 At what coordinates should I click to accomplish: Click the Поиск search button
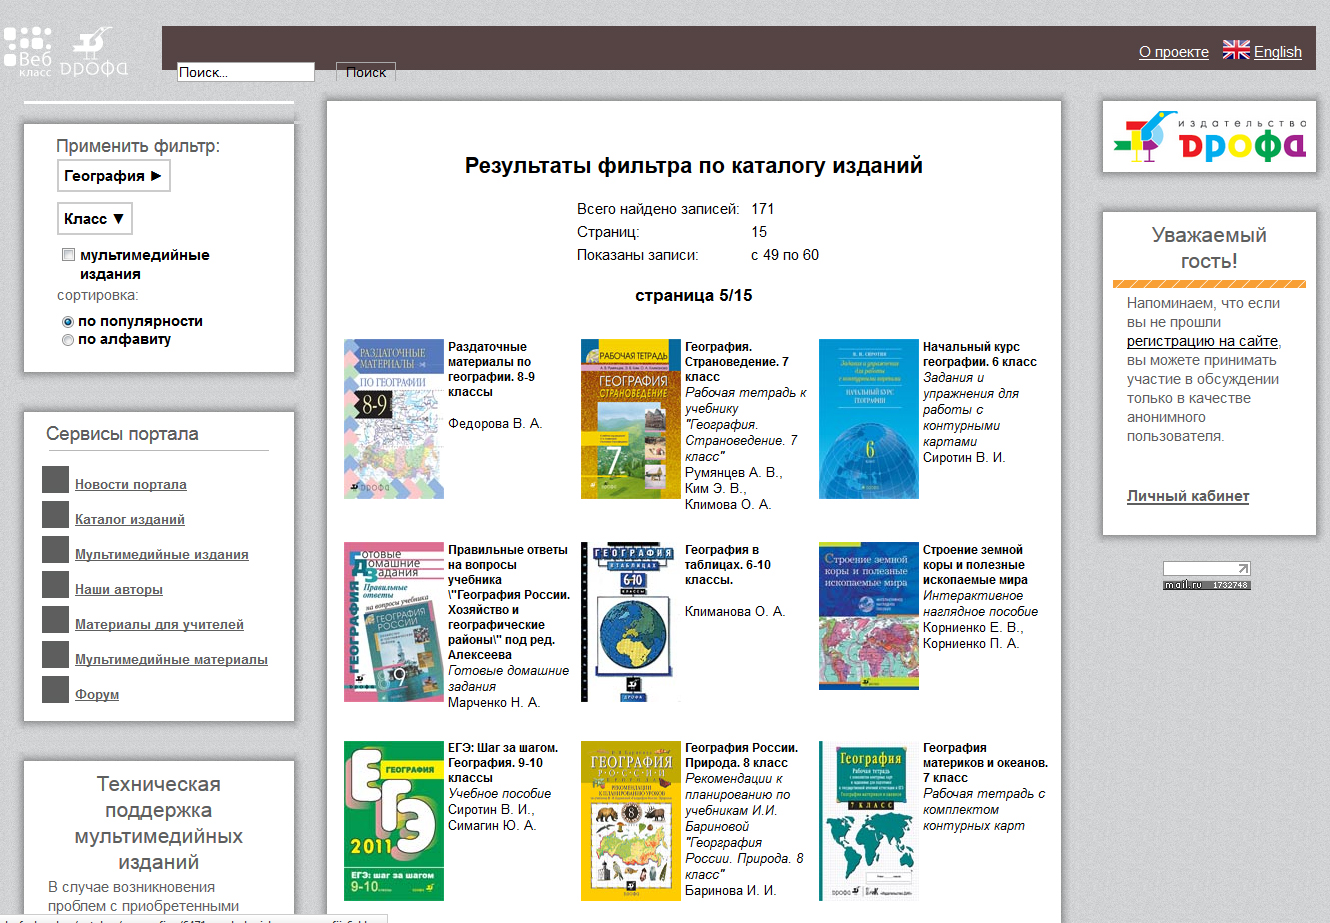coord(366,72)
